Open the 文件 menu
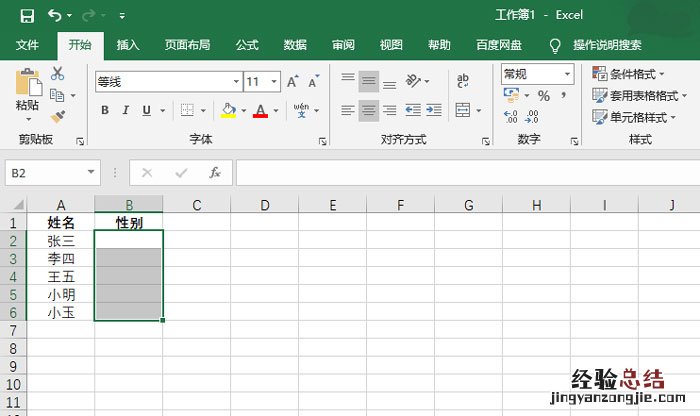Screen dimensions: 700x416 pos(27,45)
